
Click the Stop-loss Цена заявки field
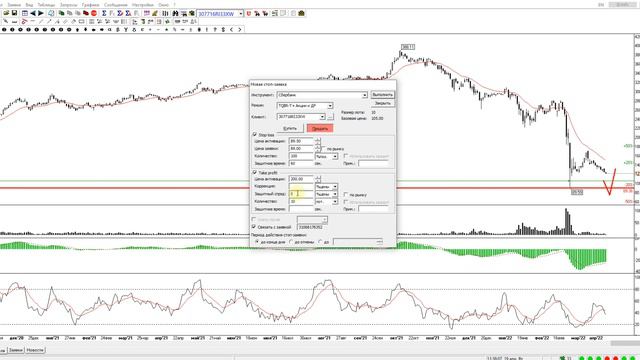tap(301, 149)
